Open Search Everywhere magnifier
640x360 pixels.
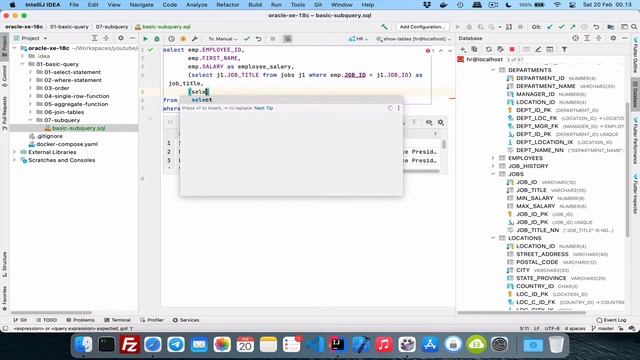tap(634, 27)
